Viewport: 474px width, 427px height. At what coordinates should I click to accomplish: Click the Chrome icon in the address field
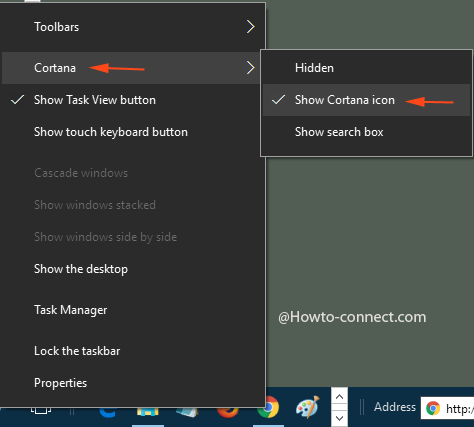click(x=433, y=408)
